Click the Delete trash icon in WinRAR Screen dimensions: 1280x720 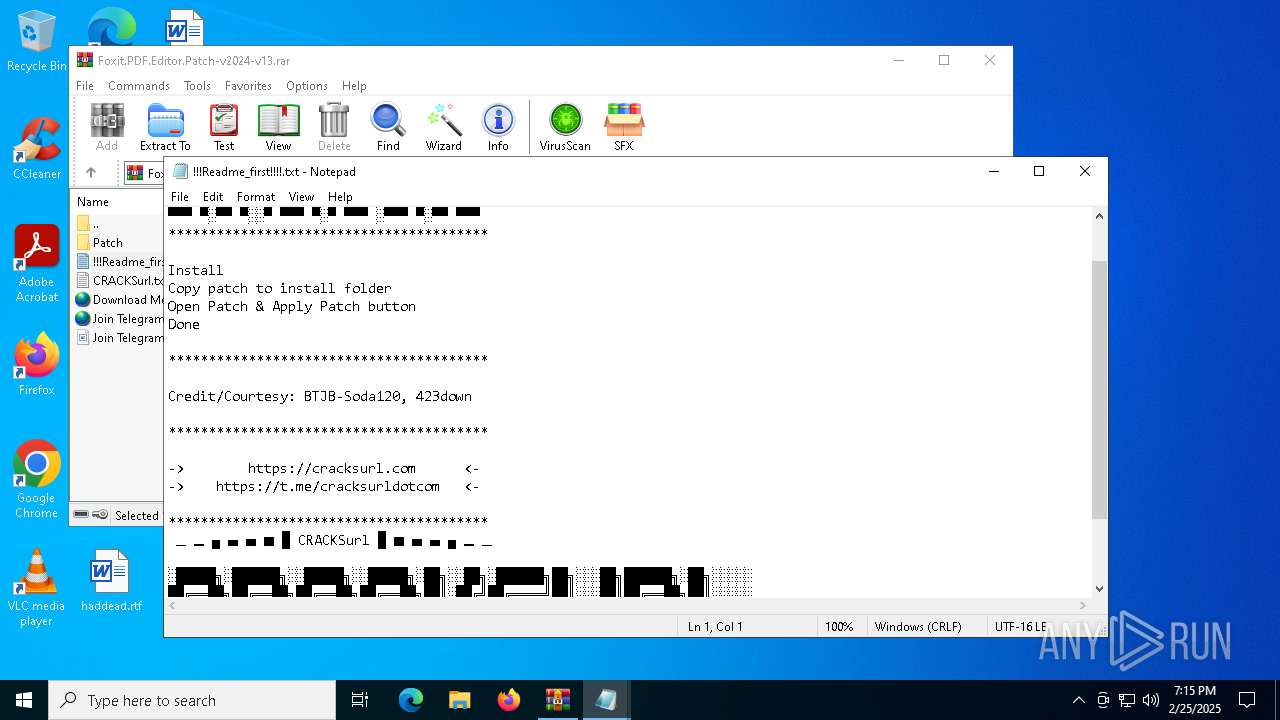334,127
